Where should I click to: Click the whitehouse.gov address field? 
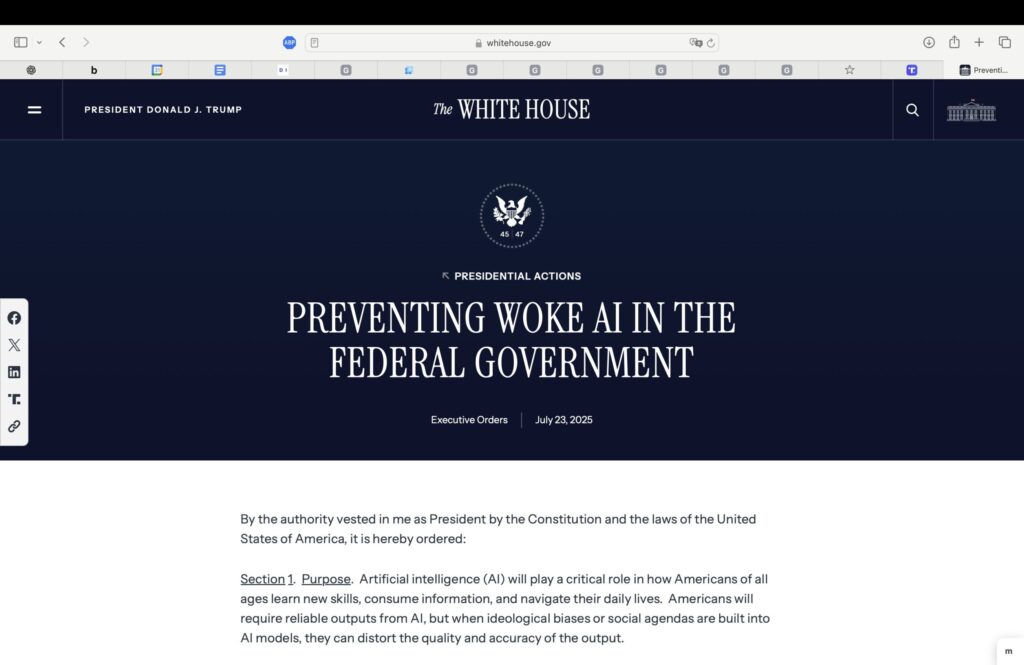[512, 43]
